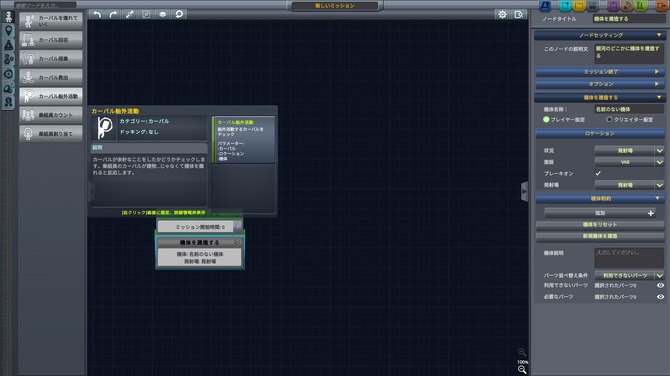Toggle eye icon for 必要なパーツ row
670x376 pixels.
[660, 297]
